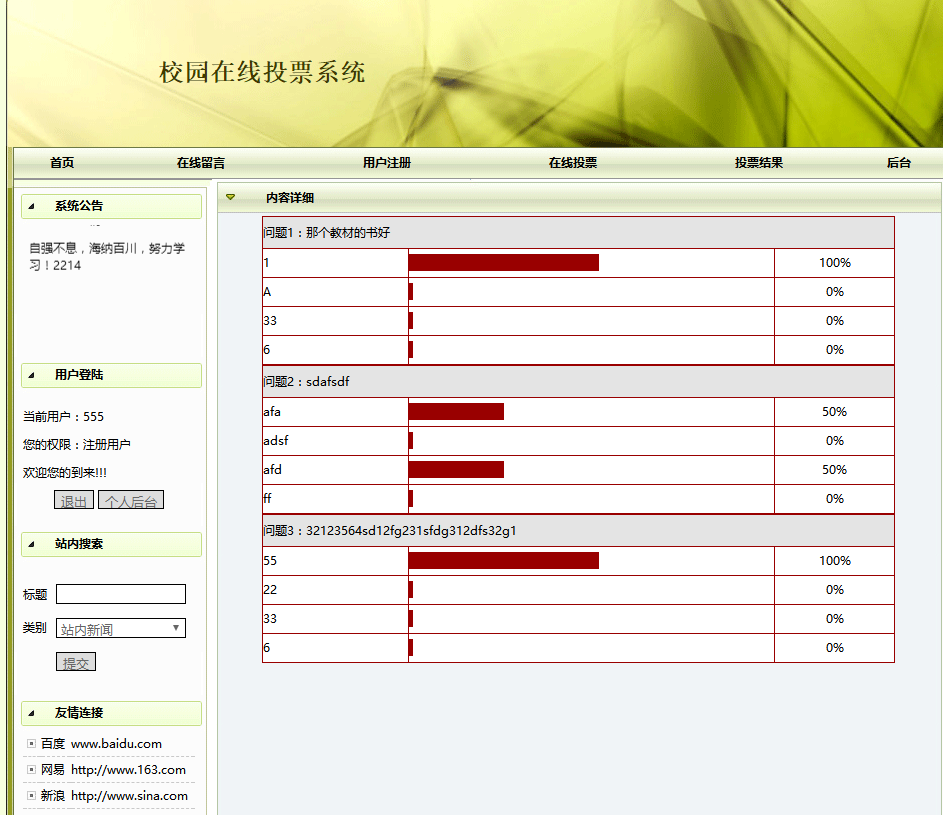Click the 您的权限：注册用户 text
This screenshot has height=815, width=943.
(x=76, y=444)
